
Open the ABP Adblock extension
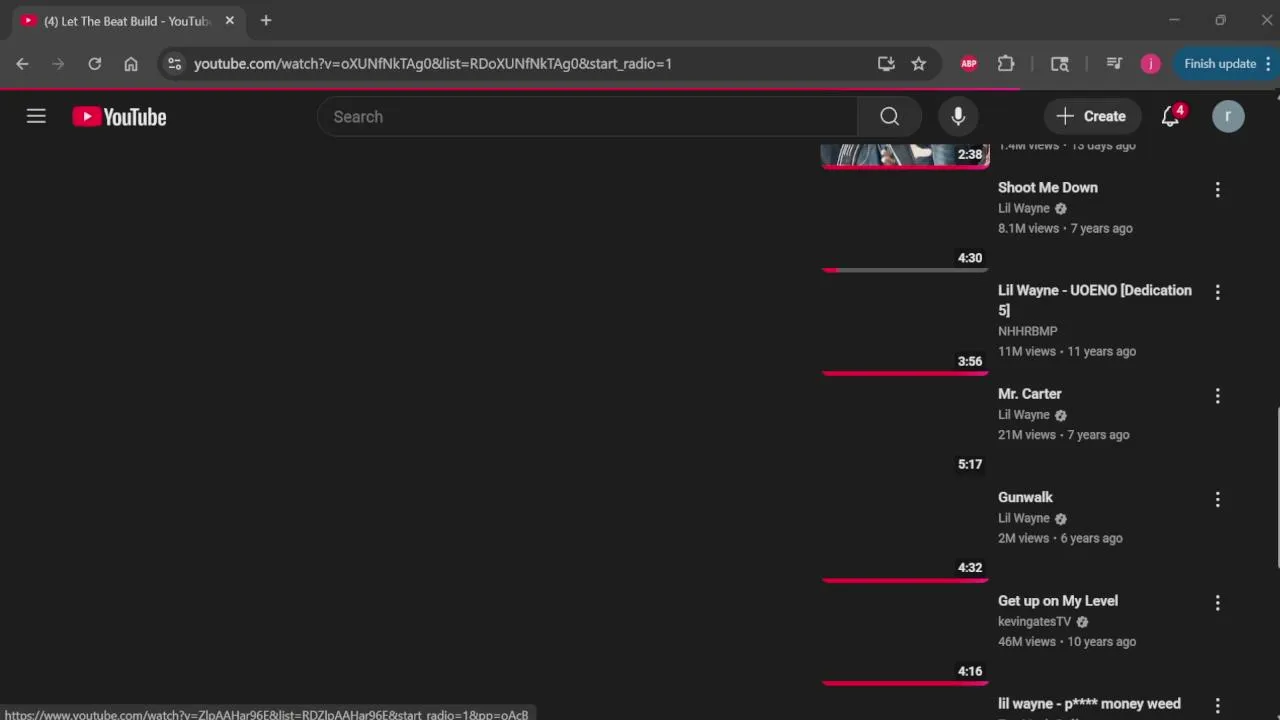[x=968, y=64]
